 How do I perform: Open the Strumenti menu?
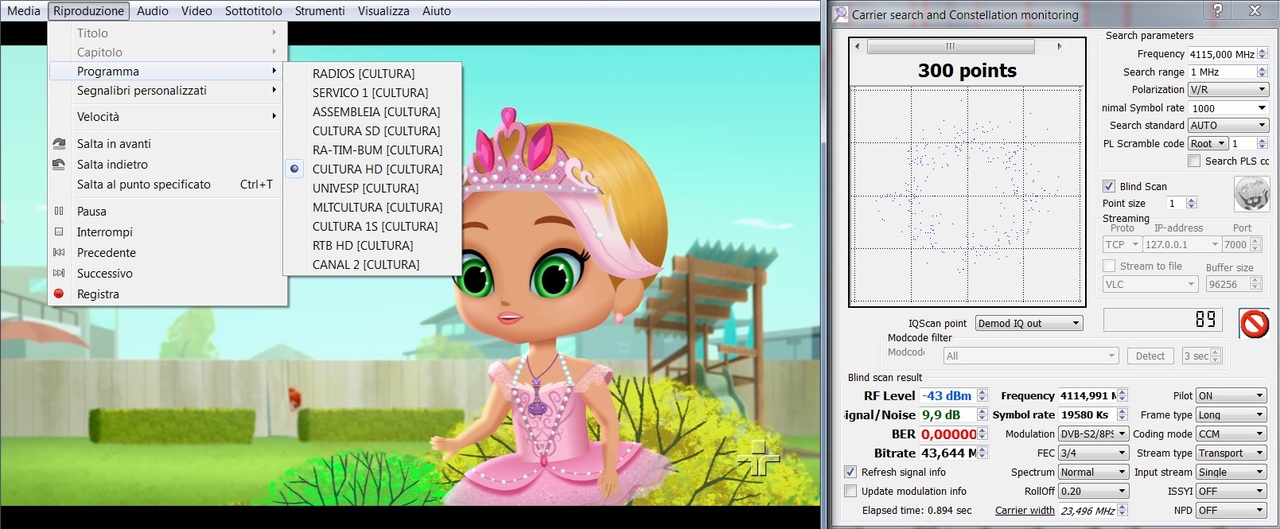pyautogui.click(x=320, y=11)
